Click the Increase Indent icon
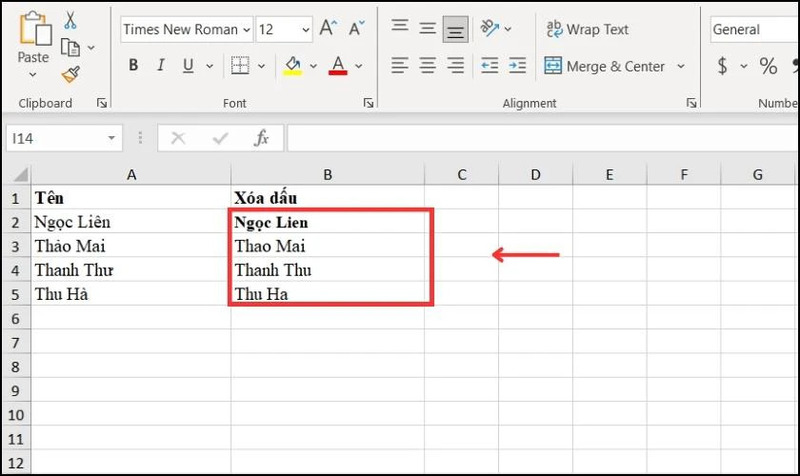This screenshot has width=800, height=476. [517, 66]
